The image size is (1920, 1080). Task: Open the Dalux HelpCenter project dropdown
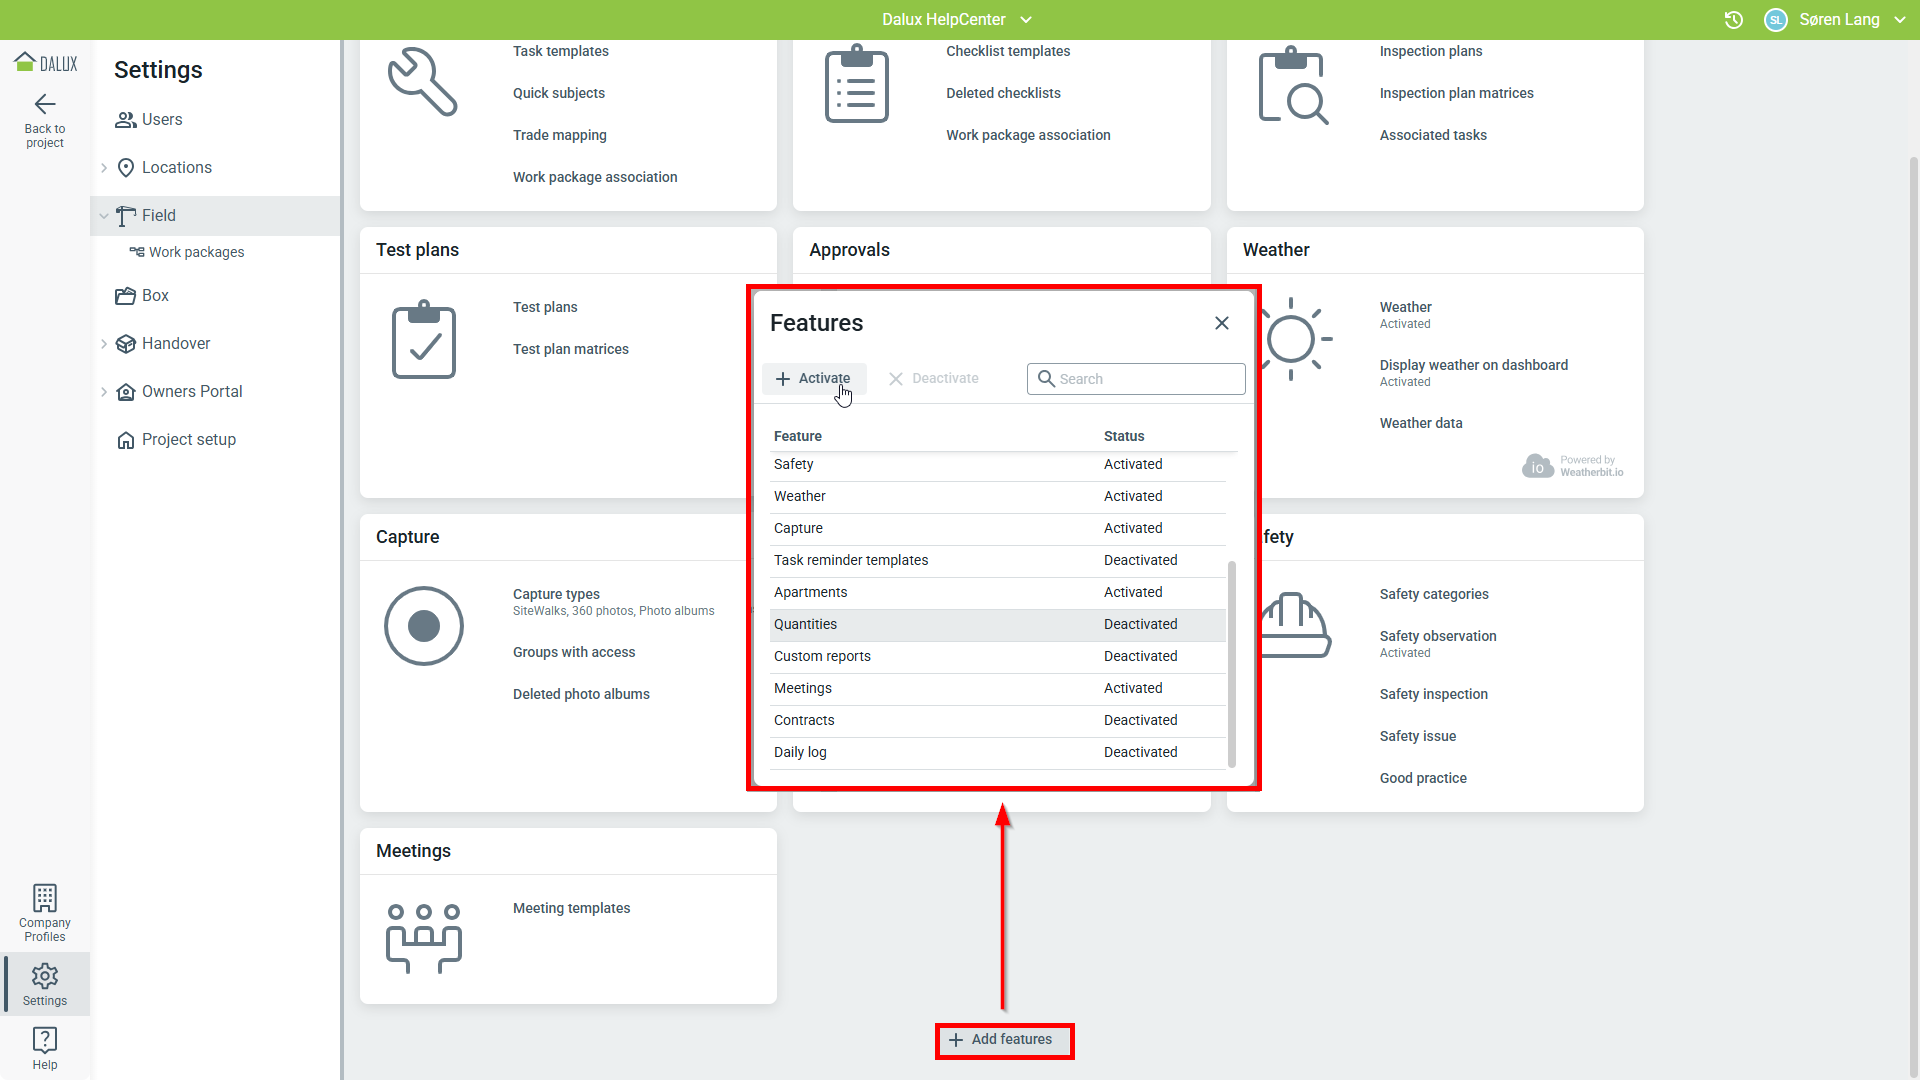(956, 20)
